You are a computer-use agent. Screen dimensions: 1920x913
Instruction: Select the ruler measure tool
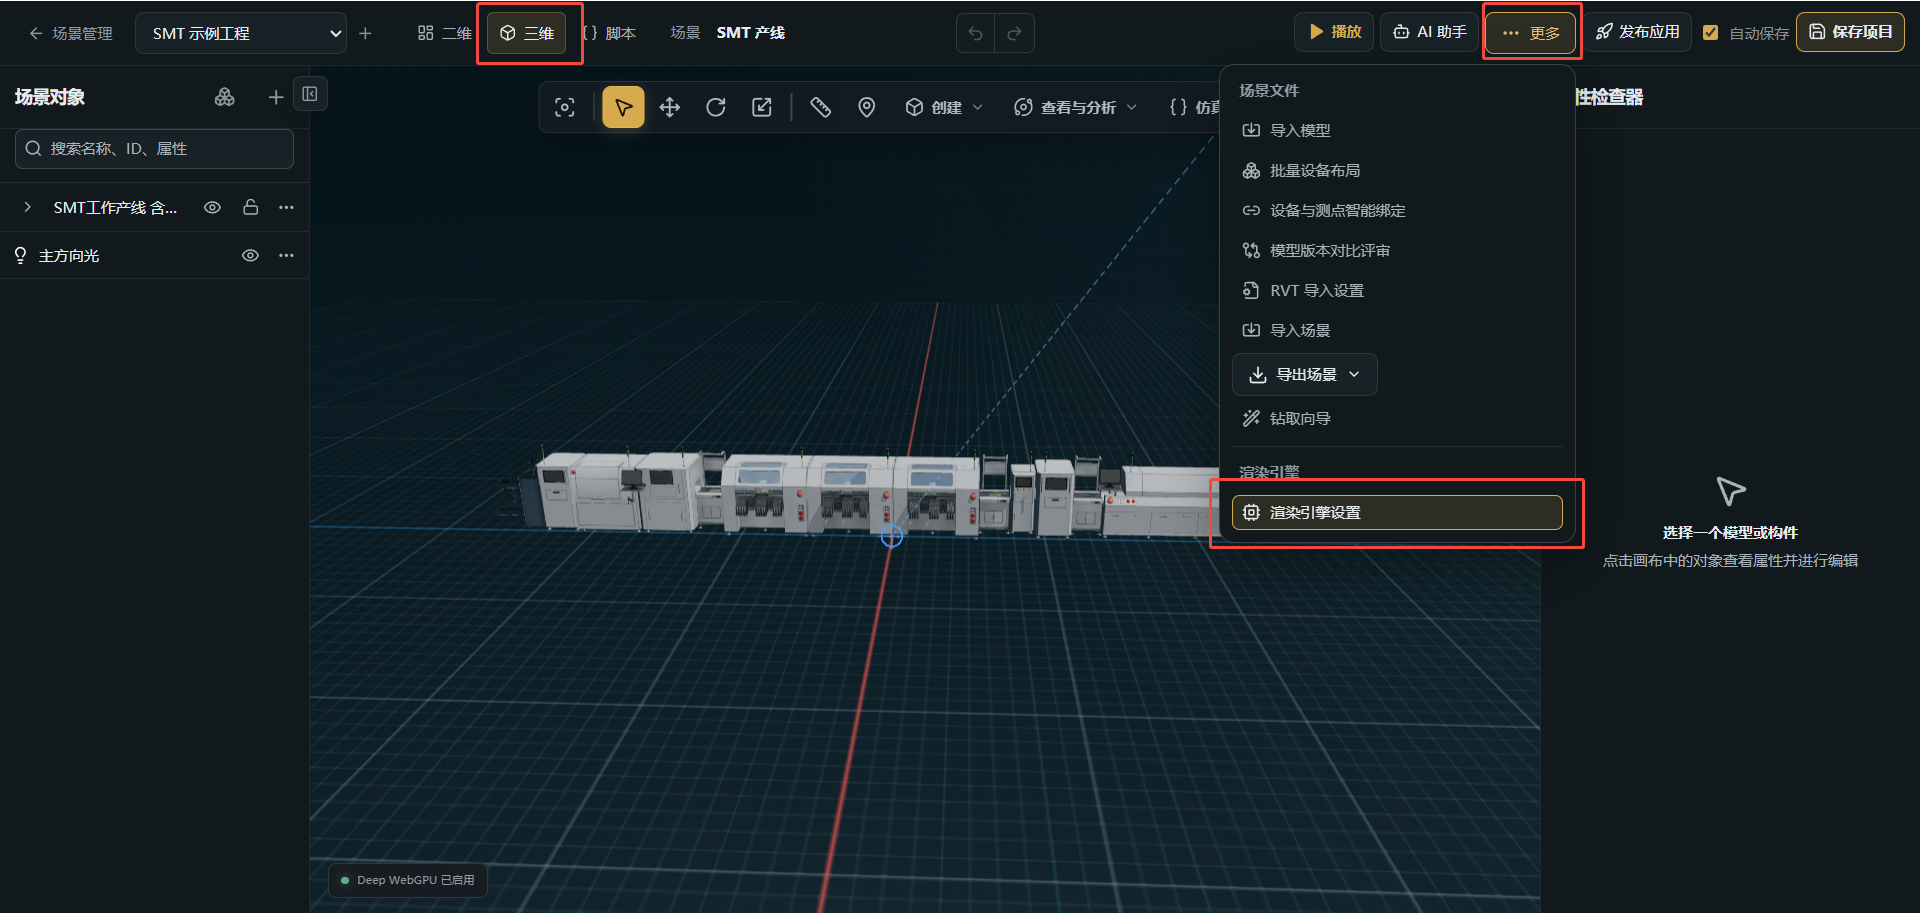coord(821,107)
